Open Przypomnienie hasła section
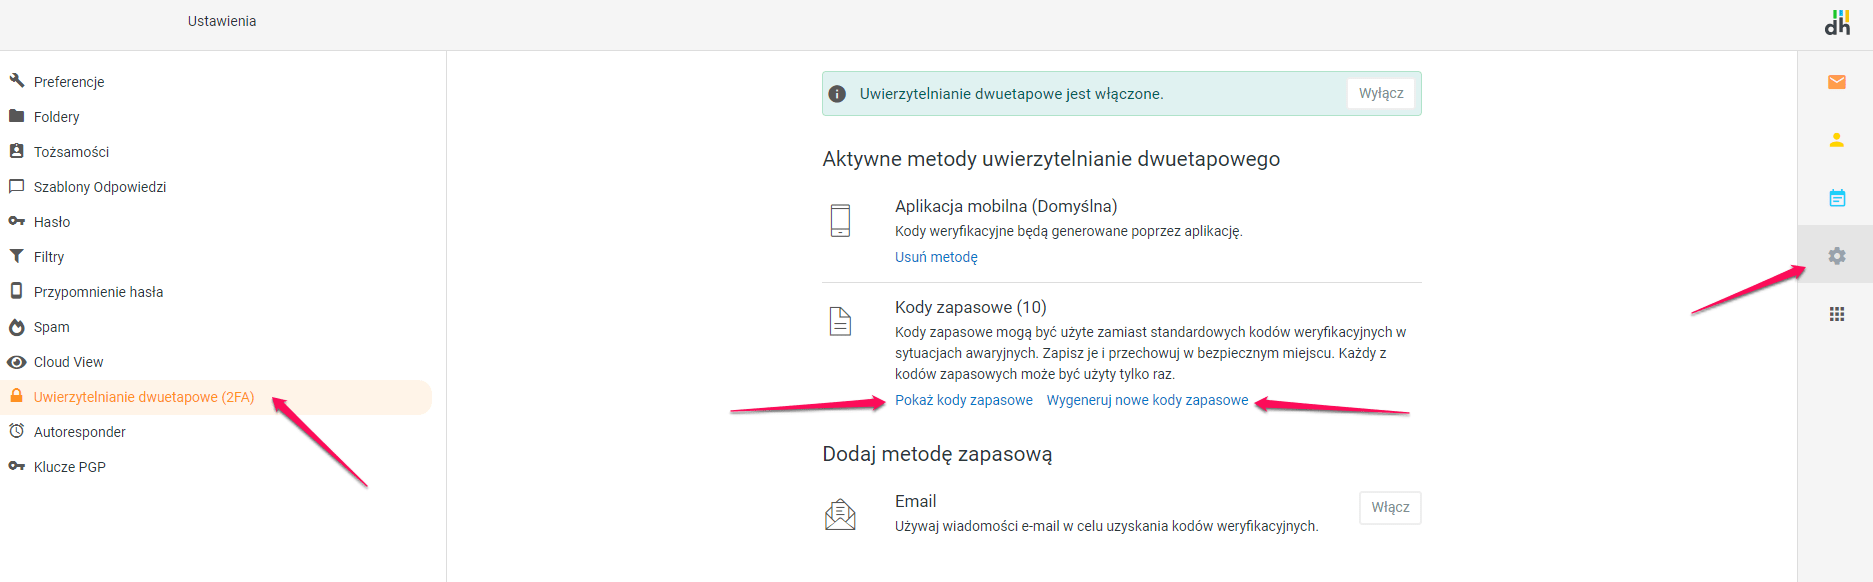The width and height of the screenshot is (1873, 582). (x=99, y=292)
